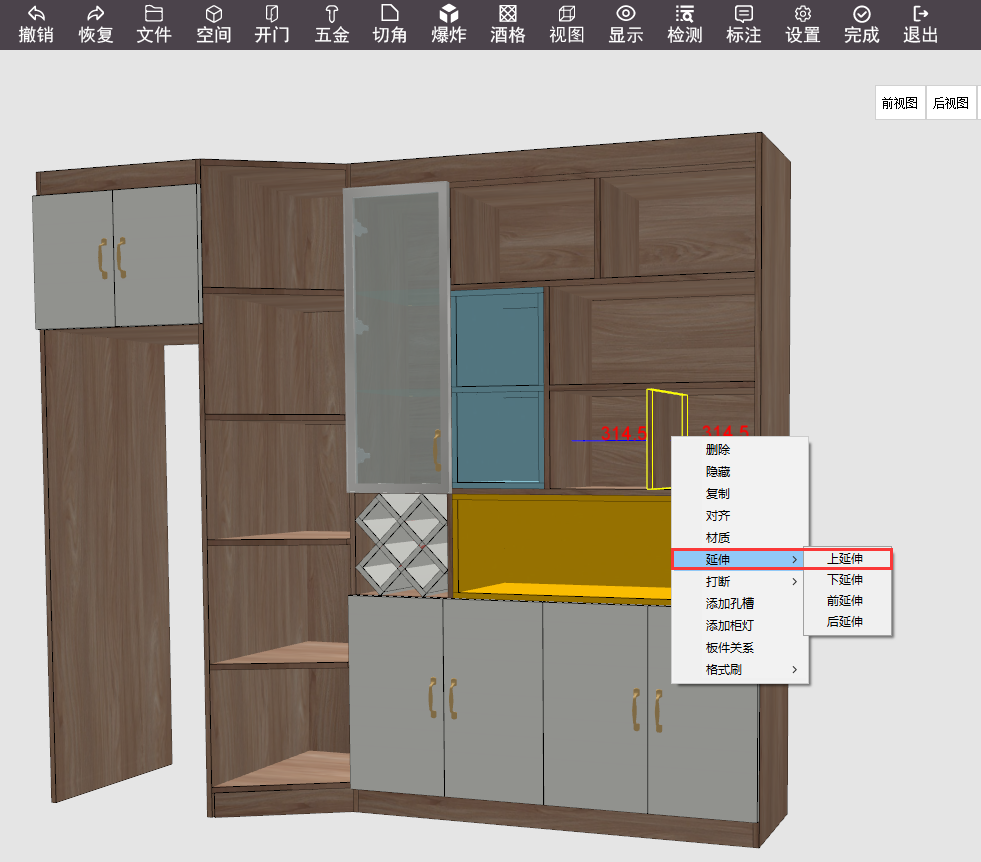Click the 恢复 redo icon
Image resolution: width=981 pixels, height=862 pixels.
tap(96, 13)
